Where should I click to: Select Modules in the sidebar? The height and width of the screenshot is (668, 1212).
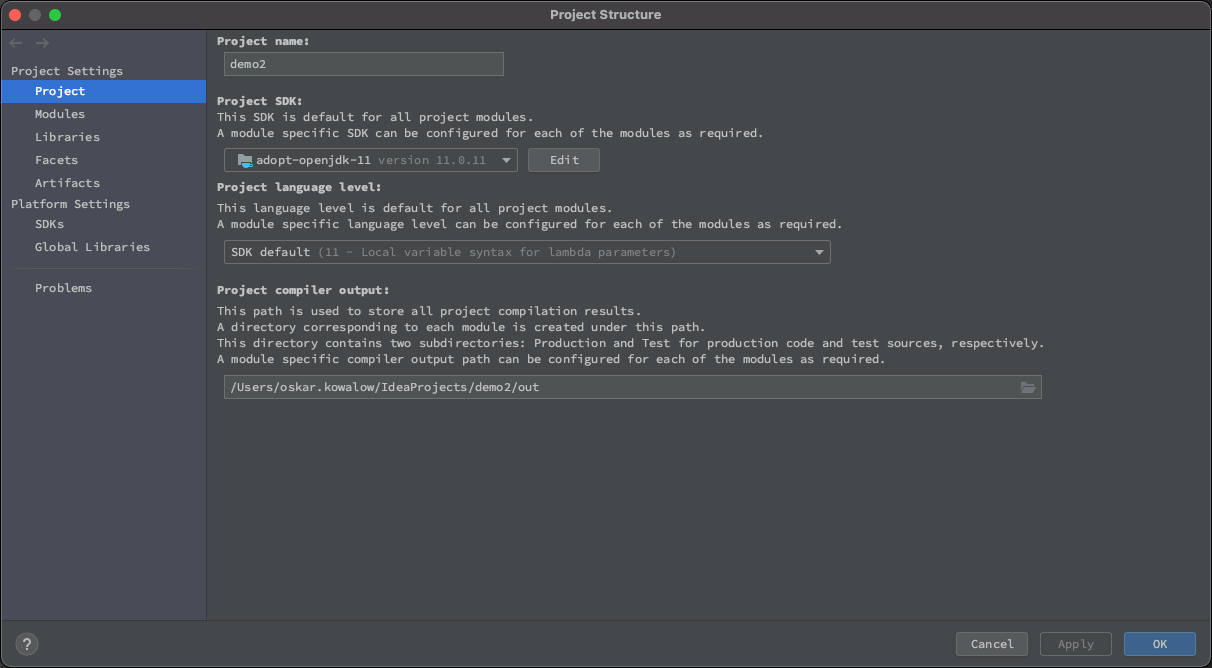[x=57, y=113]
